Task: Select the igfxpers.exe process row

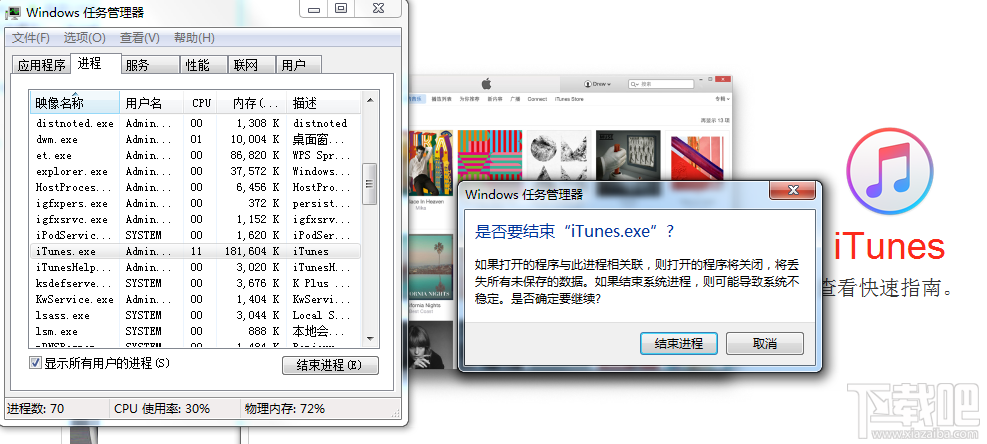Action: coord(195,203)
